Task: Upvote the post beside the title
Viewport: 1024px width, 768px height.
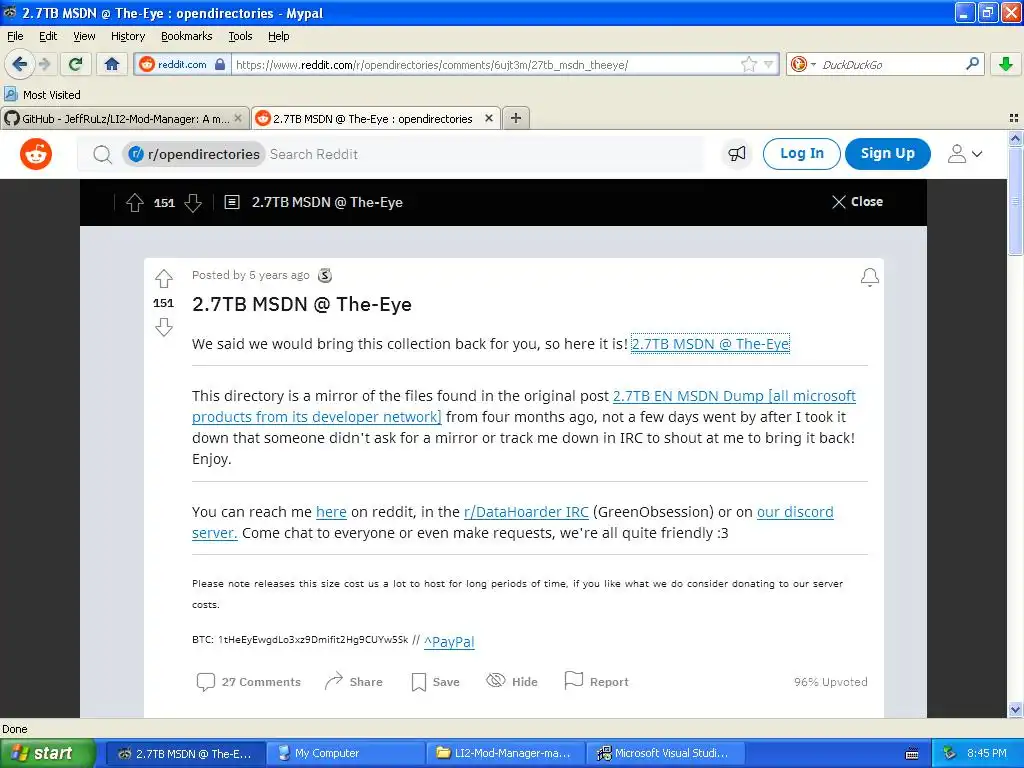Action: click(x=164, y=279)
